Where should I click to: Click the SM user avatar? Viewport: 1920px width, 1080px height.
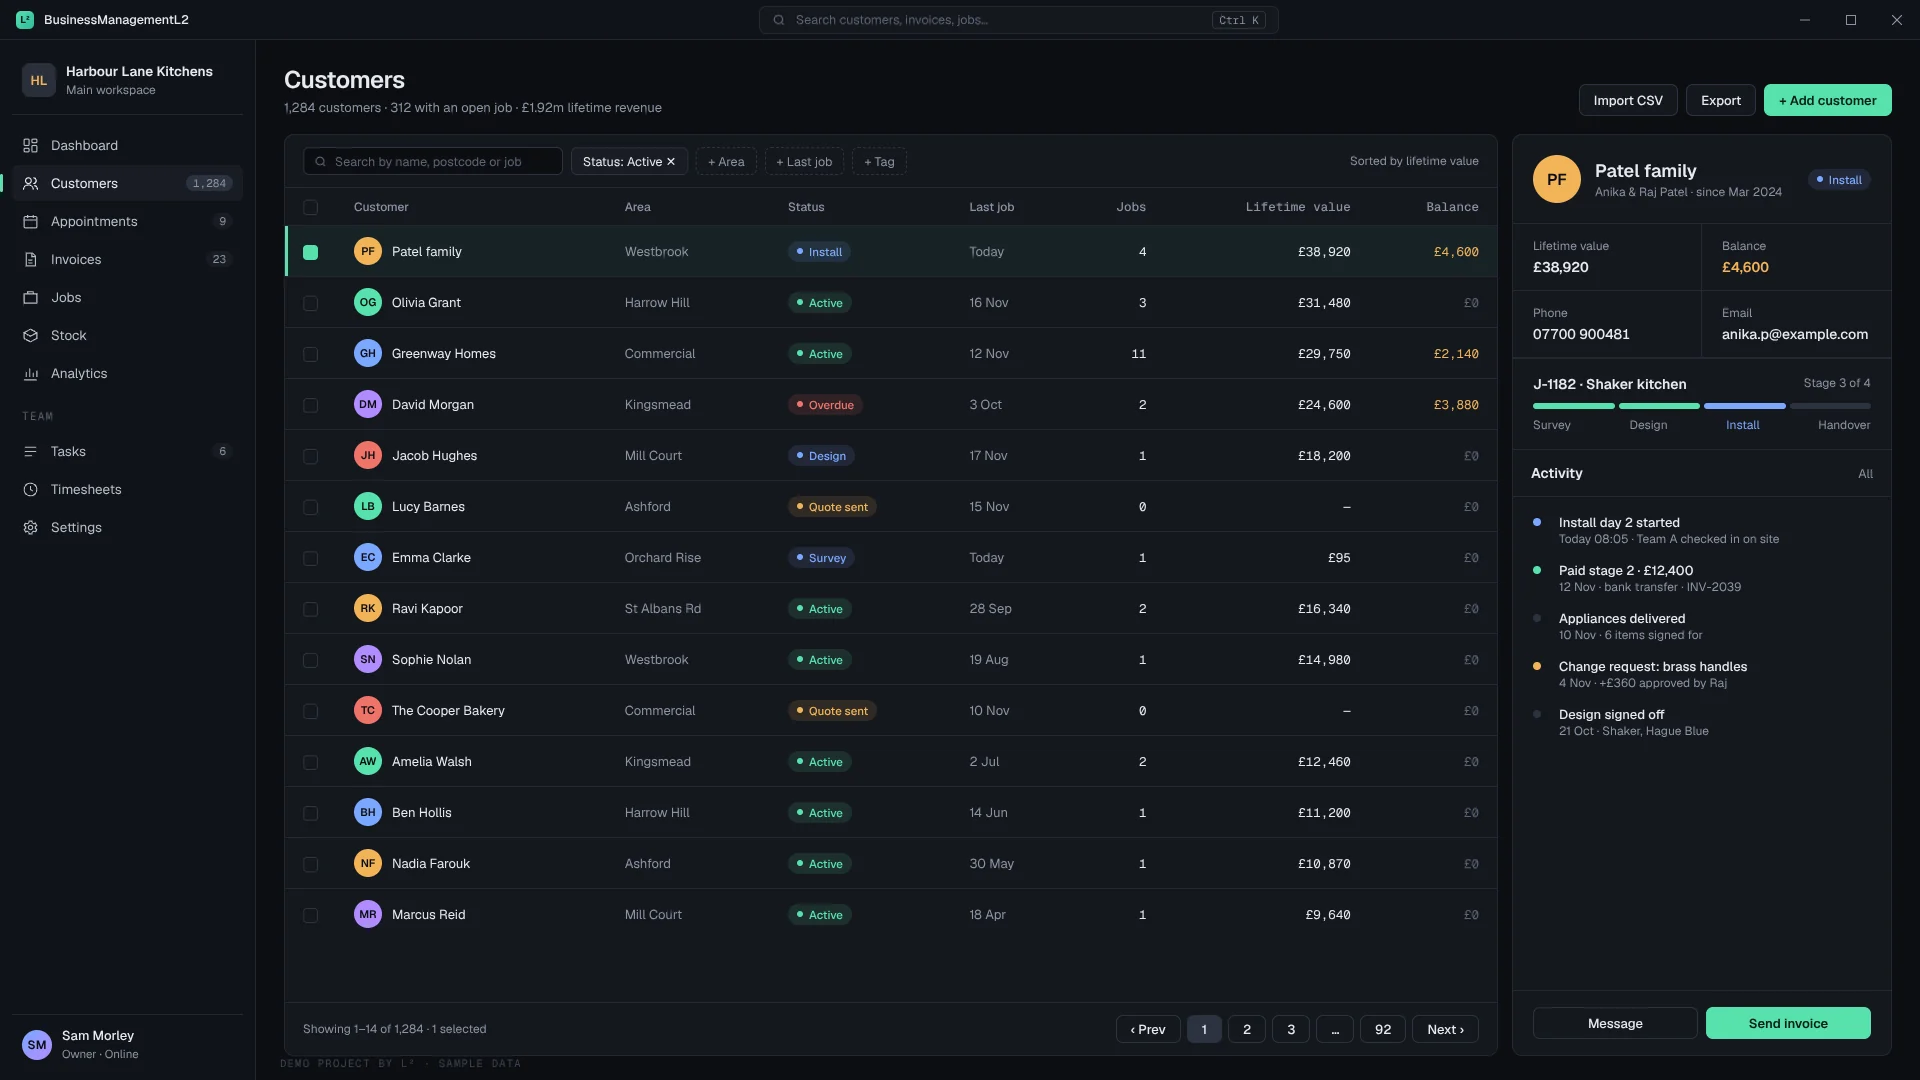[x=37, y=1045]
